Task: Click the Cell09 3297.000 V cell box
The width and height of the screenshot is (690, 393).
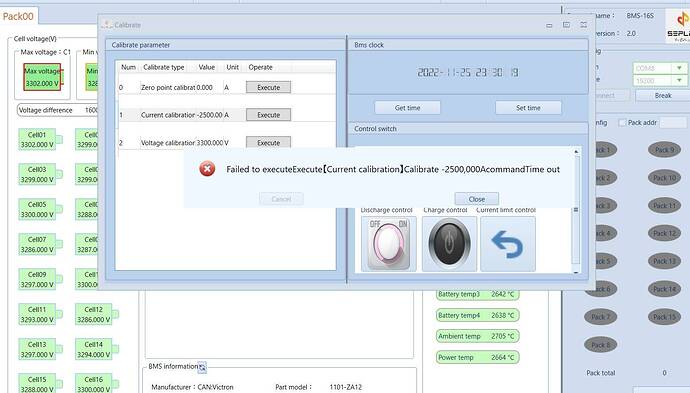Action: click(37, 279)
